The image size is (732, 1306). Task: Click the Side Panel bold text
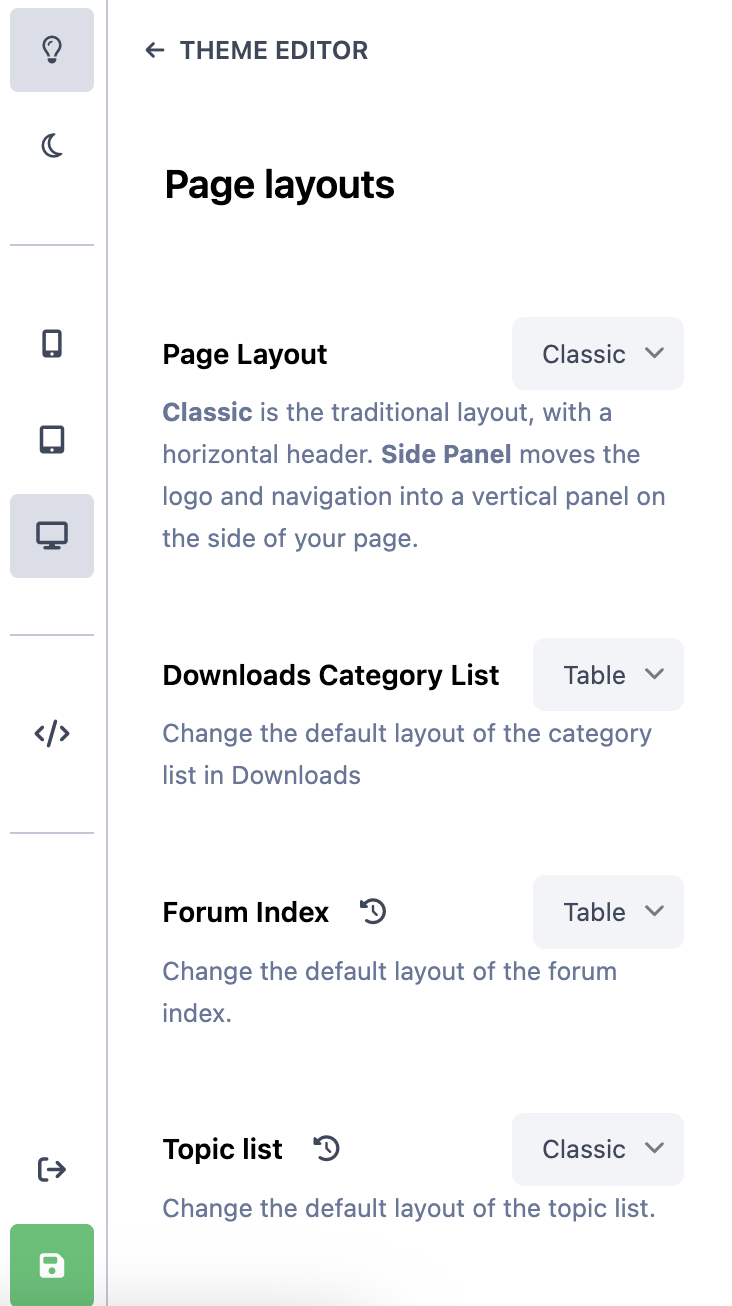tap(446, 454)
